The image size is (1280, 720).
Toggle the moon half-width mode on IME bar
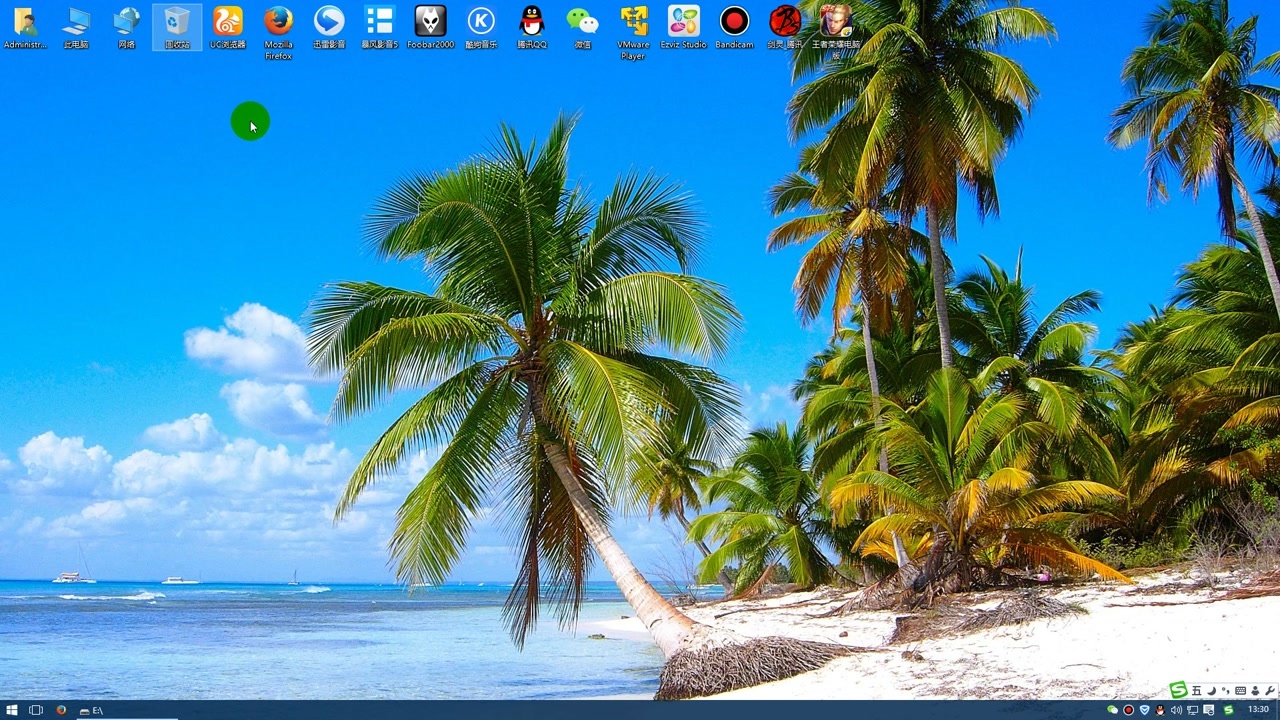point(1211,691)
